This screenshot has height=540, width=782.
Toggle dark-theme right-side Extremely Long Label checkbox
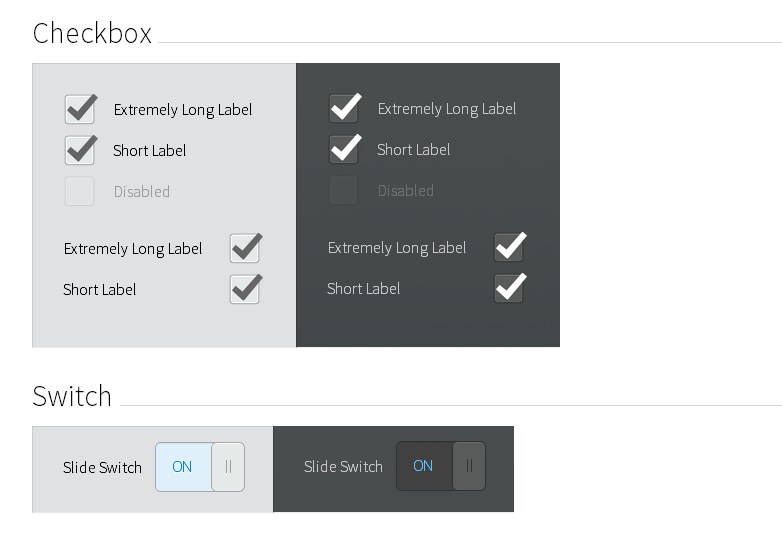pyautogui.click(x=509, y=247)
